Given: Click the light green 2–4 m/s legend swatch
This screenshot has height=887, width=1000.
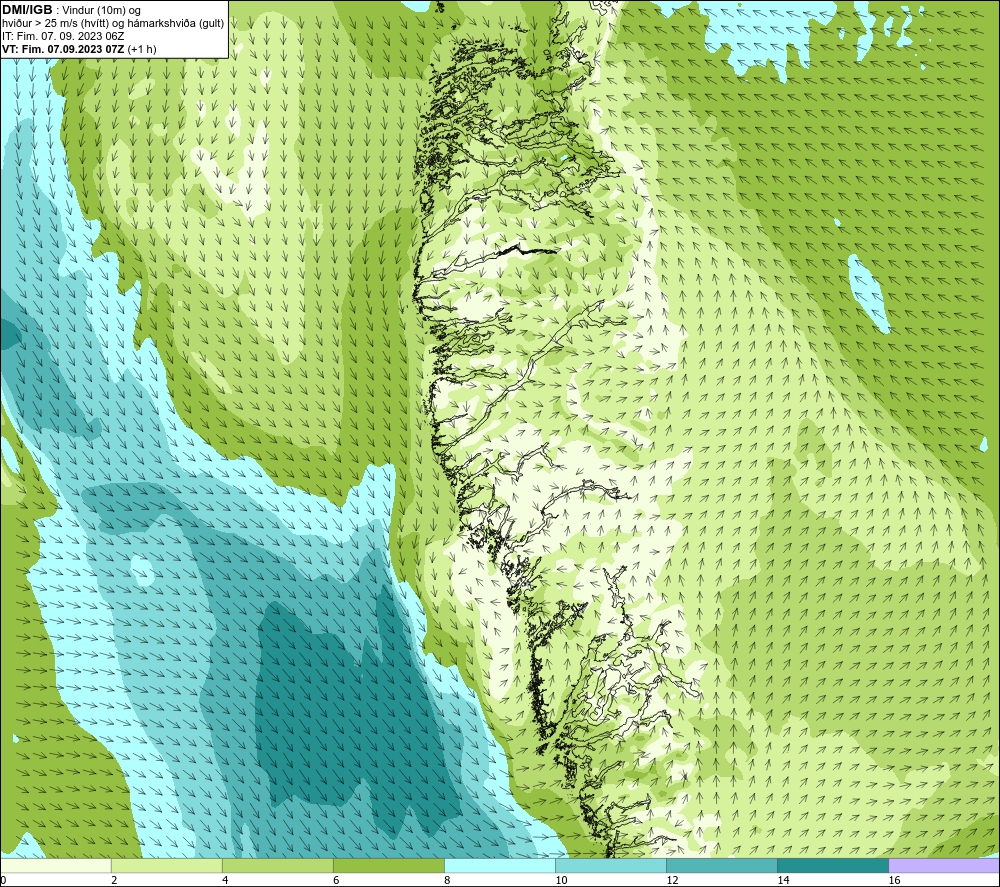Looking at the screenshot, I should [x=166, y=866].
